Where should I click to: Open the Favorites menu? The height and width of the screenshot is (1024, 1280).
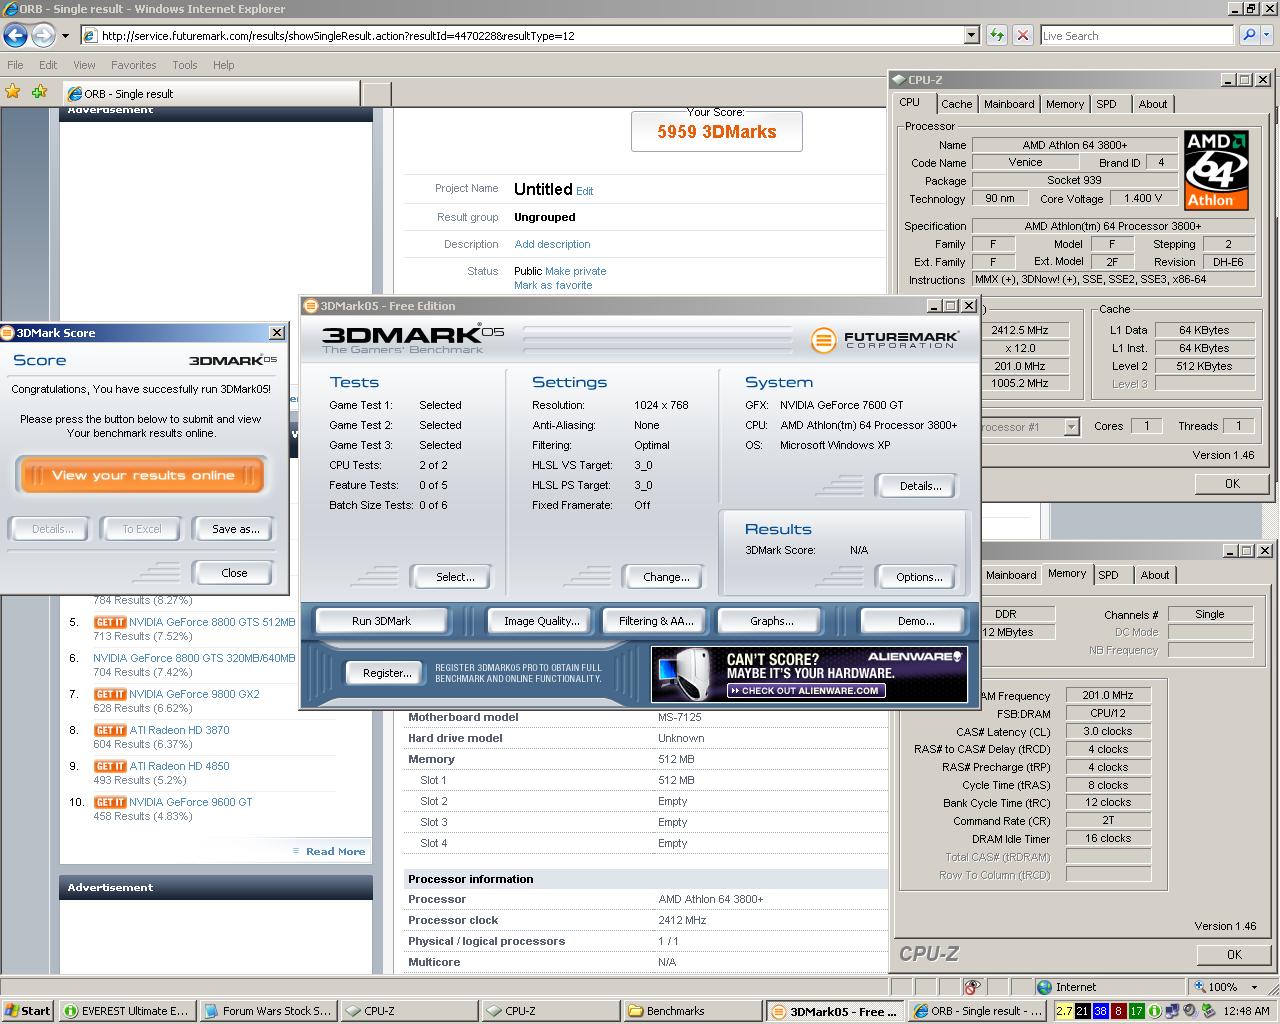click(x=133, y=65)
